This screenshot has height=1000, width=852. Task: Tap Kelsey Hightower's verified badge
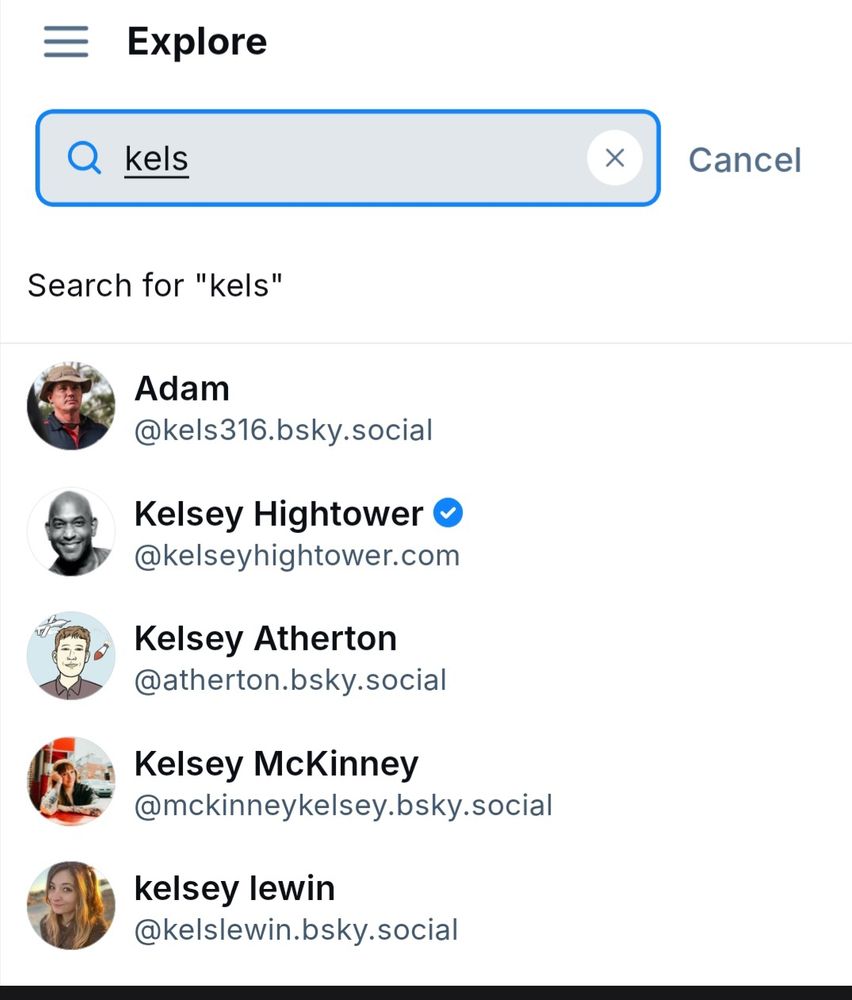point(449,514)
